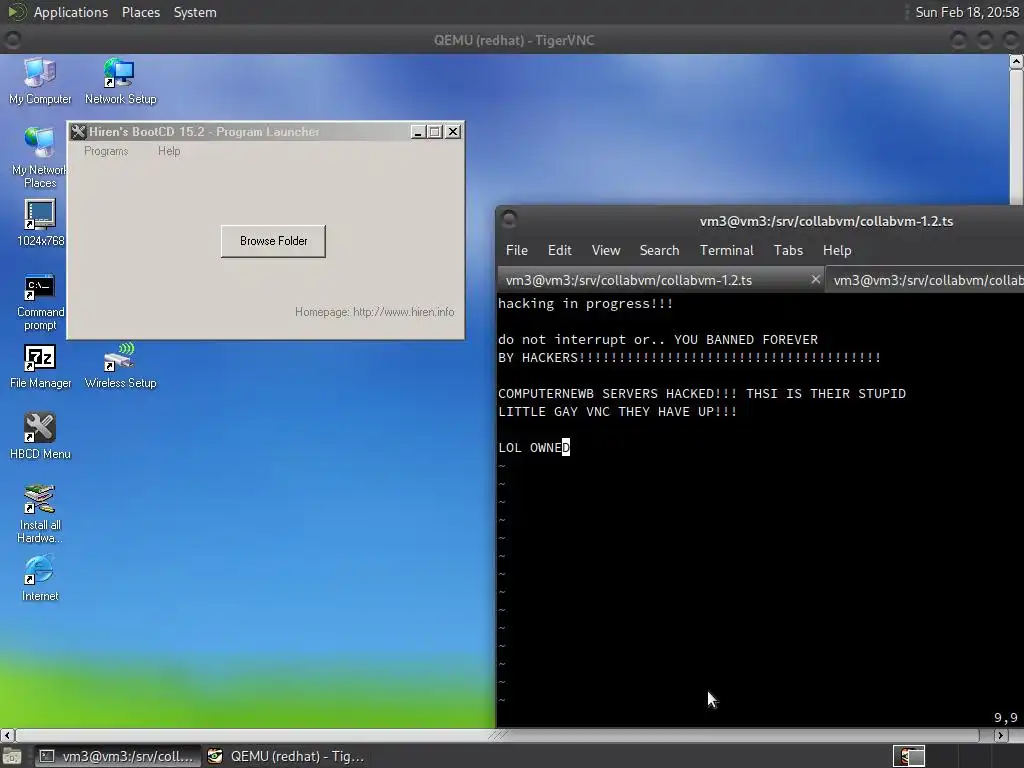Open Network Setup desktop icon
Viewport: 1024px width, 768px height.
pos(120,81)
